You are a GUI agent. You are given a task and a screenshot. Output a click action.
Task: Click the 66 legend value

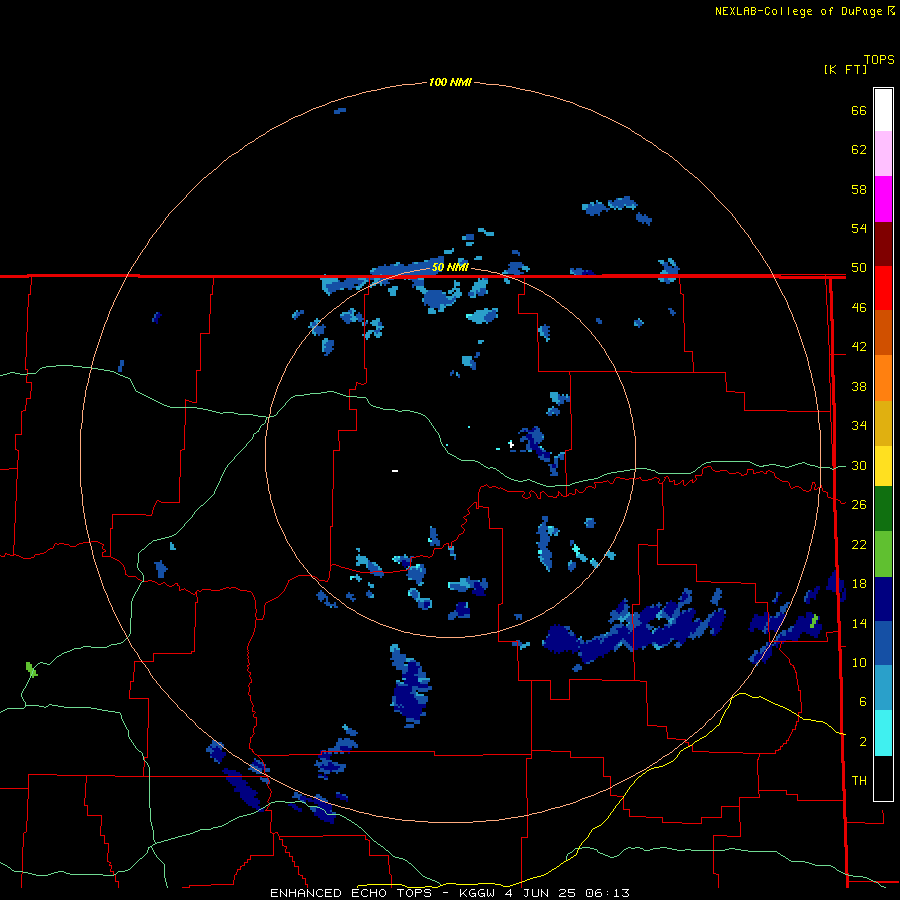point(859,110)
